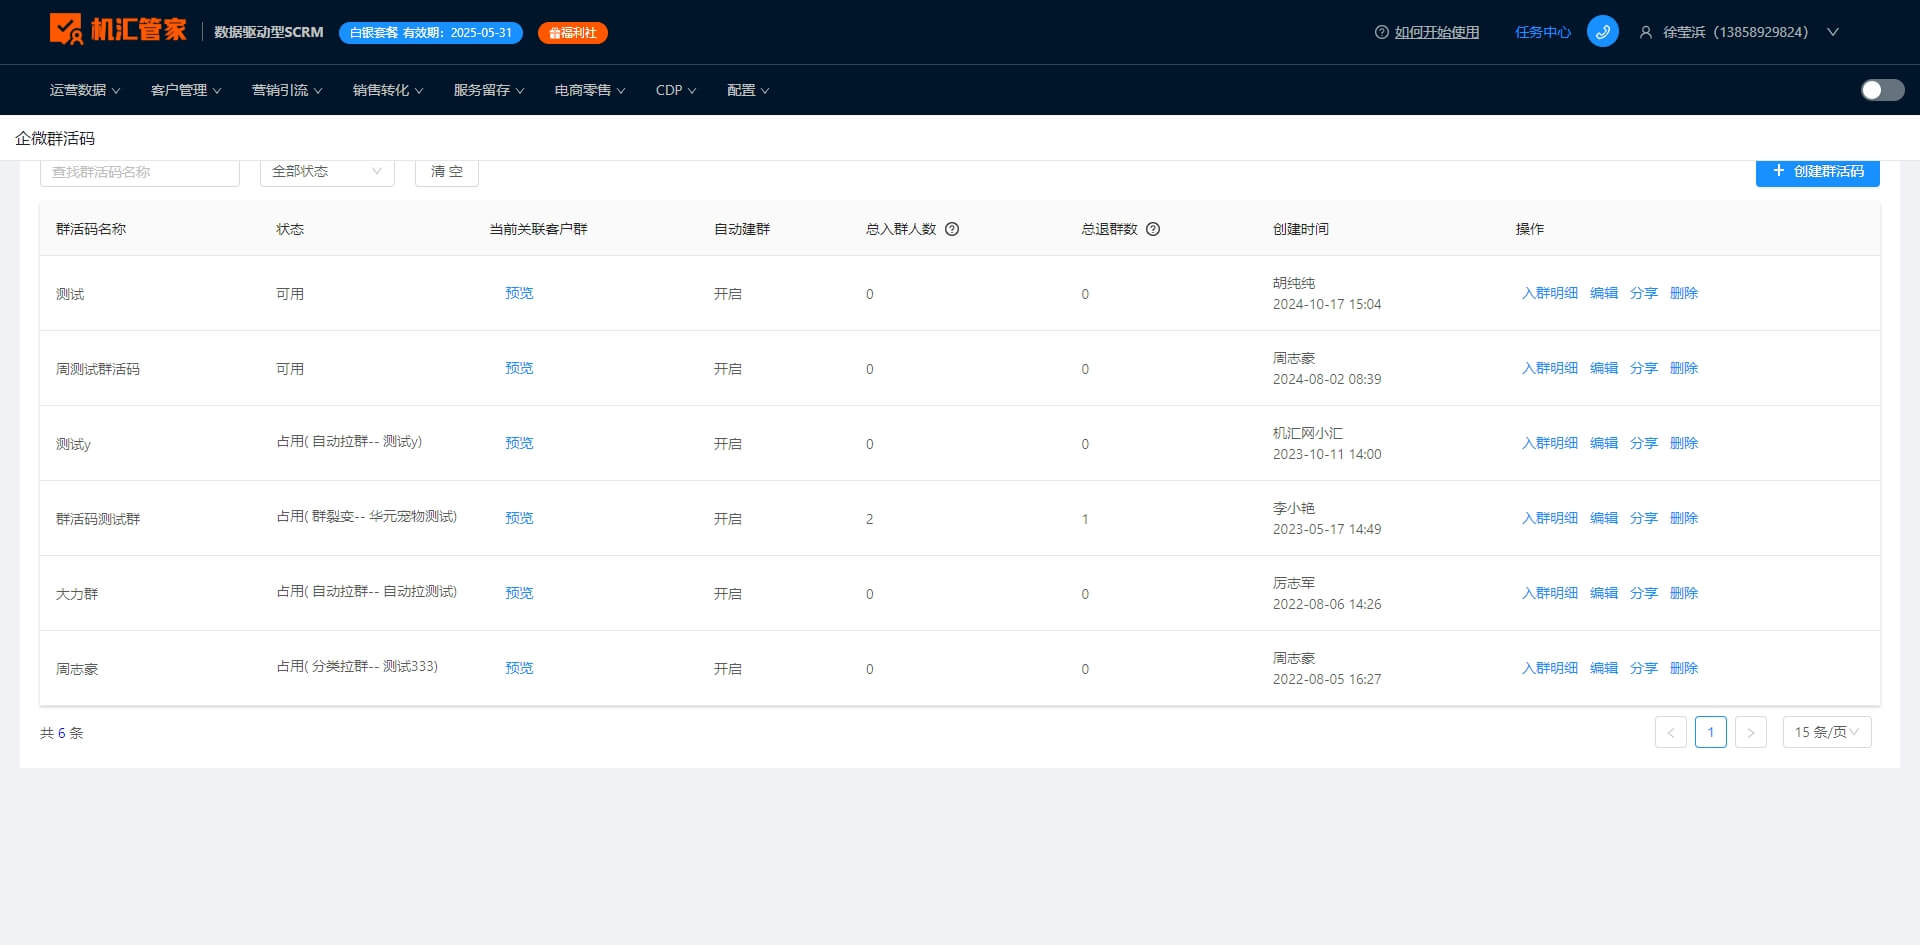The height and width of the screenshot is (945, 1920).
Task: Share the 测试 group code
Action: point(1644,293)
